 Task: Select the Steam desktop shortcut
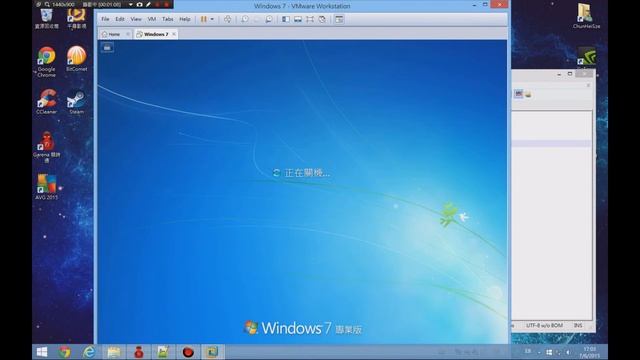point(76,102)
